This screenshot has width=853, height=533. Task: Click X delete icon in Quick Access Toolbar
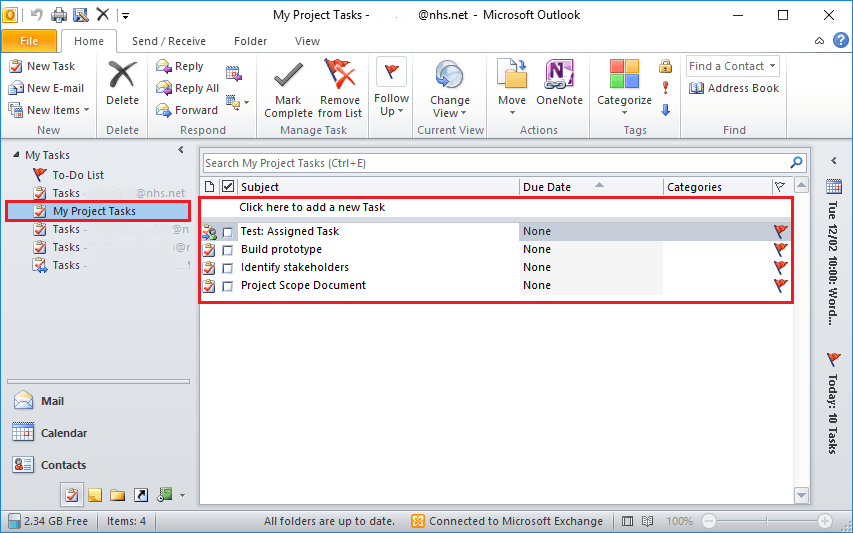tap(103, 14)
